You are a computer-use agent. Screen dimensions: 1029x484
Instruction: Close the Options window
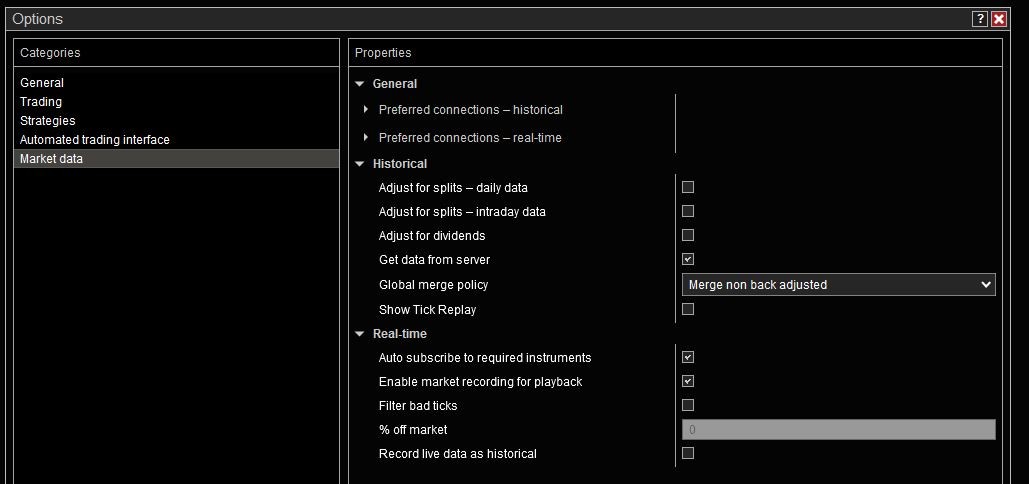coord(998,19)
